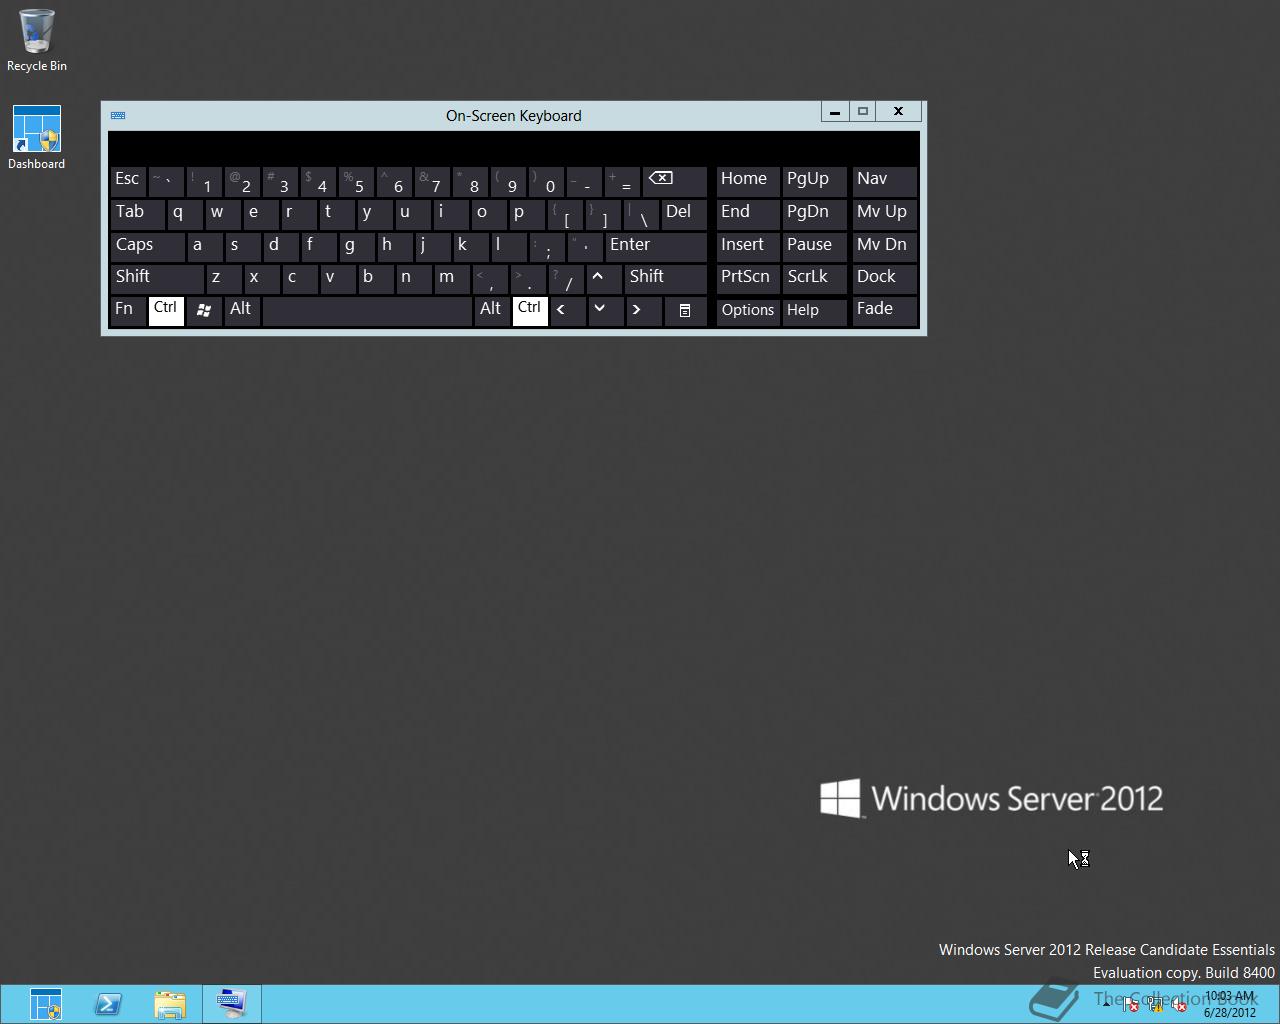Hit the Tab key

tap(137, 213)
